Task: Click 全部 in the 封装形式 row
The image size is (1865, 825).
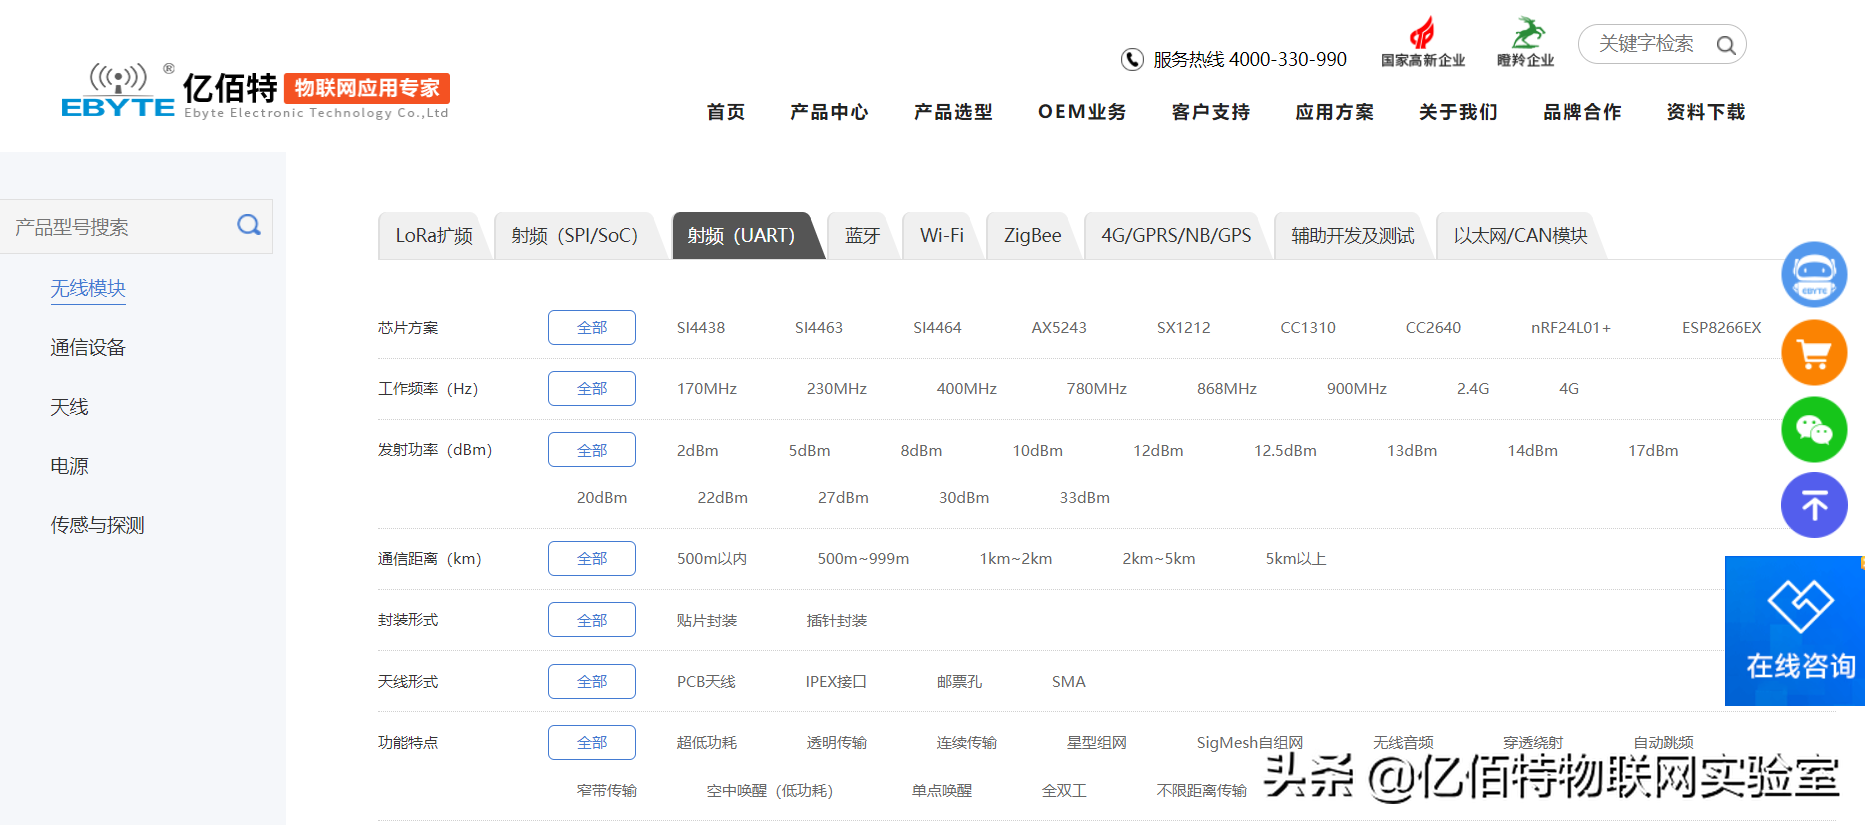Action: click(592, 620)
